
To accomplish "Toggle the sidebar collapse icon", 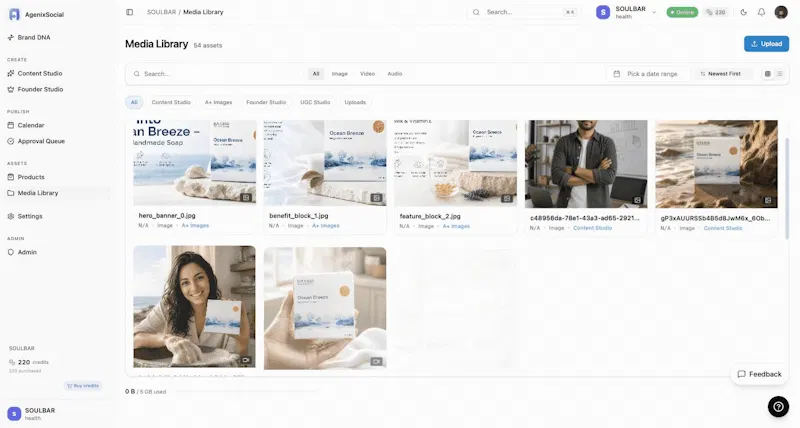I will pos(130,12).
